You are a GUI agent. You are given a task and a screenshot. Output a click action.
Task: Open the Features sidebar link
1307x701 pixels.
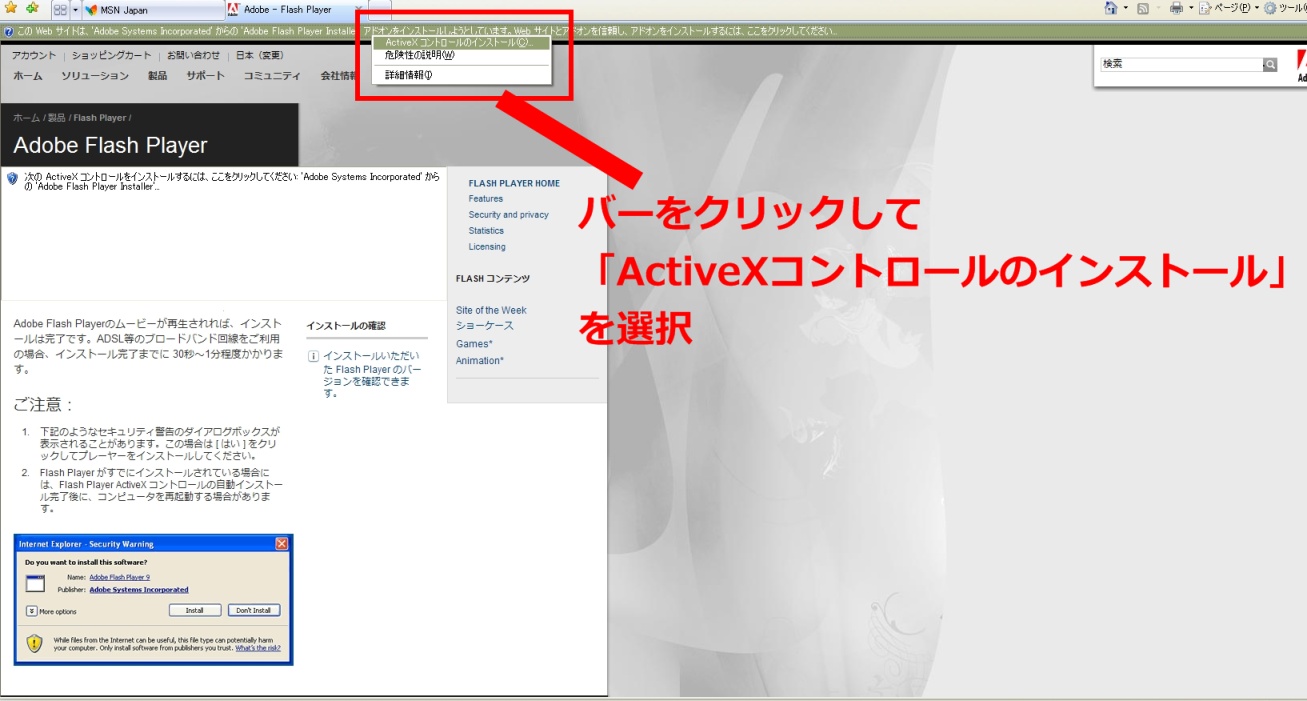pyautogui.click(x=486, y=199)
